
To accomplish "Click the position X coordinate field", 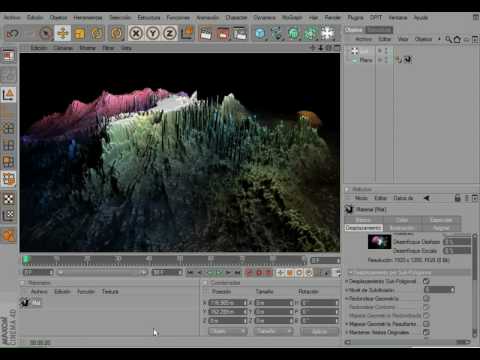I will 228,303.
